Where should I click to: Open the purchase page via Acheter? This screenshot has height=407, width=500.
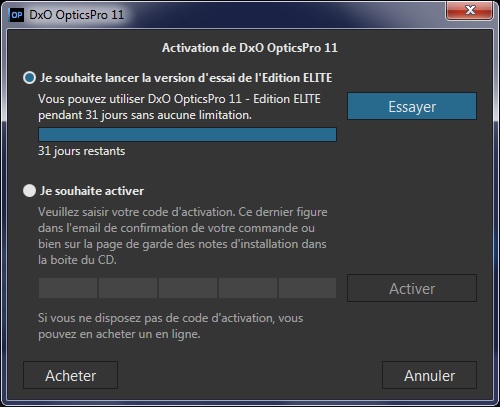[70, 375]
